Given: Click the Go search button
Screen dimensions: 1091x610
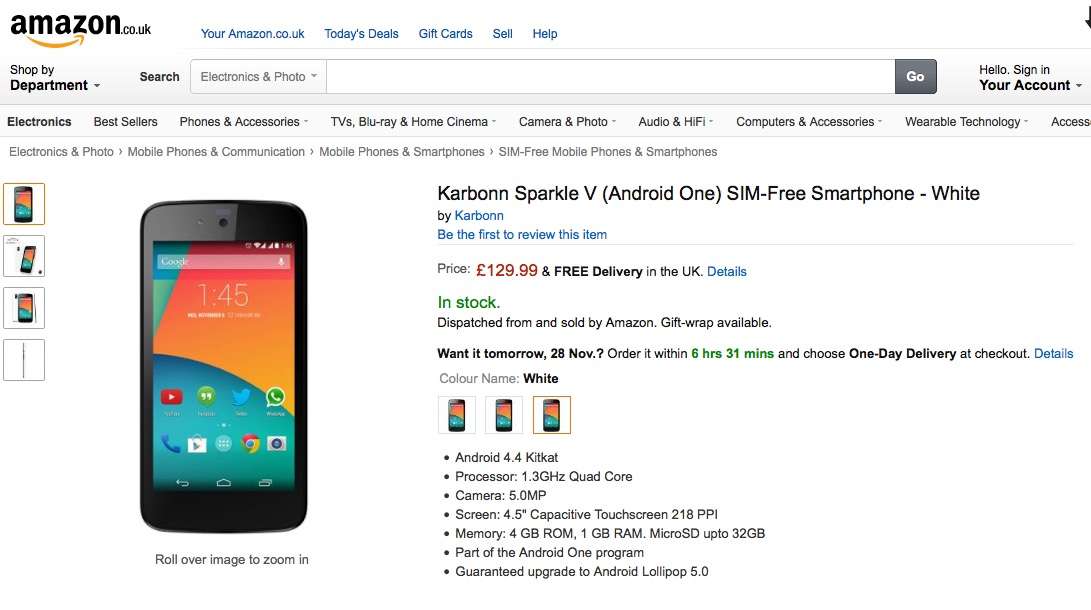Looking at the screenshot, I should pos(915,77).
